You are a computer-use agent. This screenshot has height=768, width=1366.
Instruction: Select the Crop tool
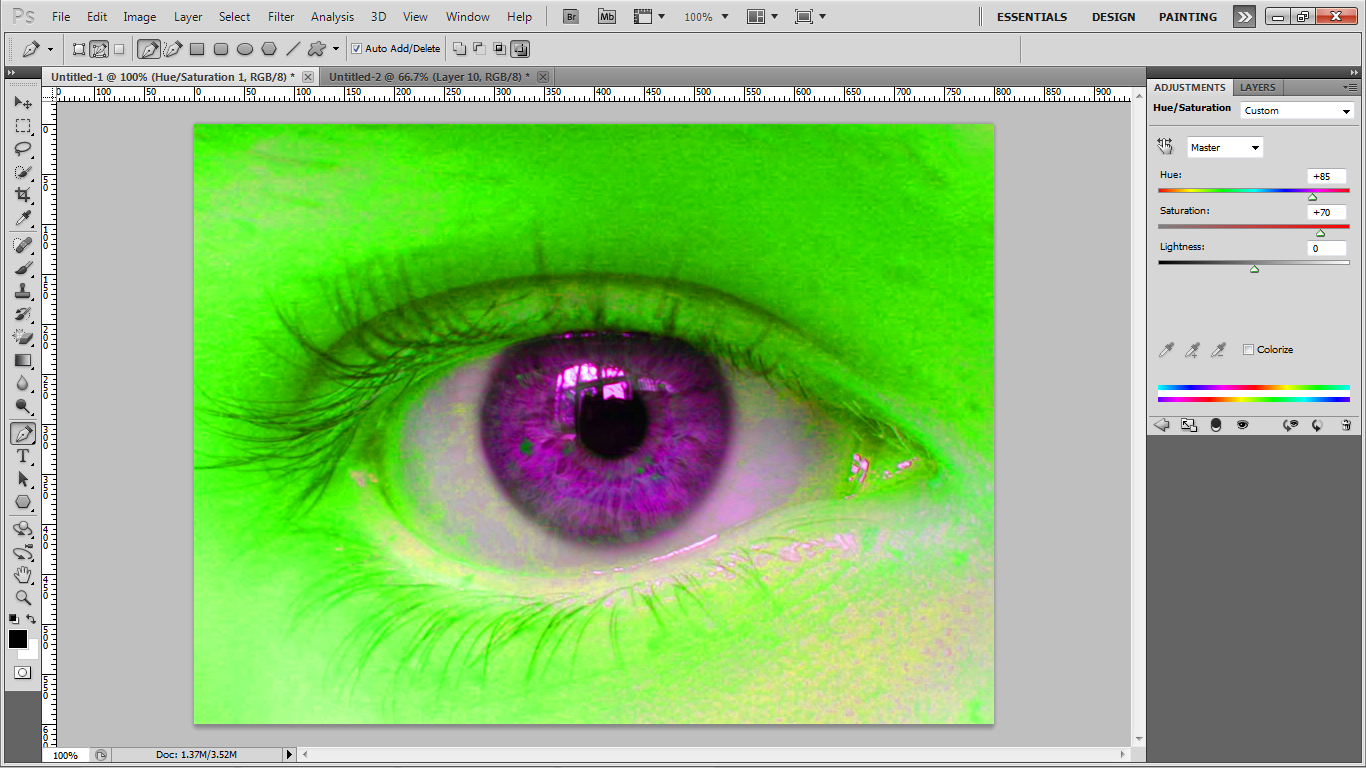(x=22, y=195)
